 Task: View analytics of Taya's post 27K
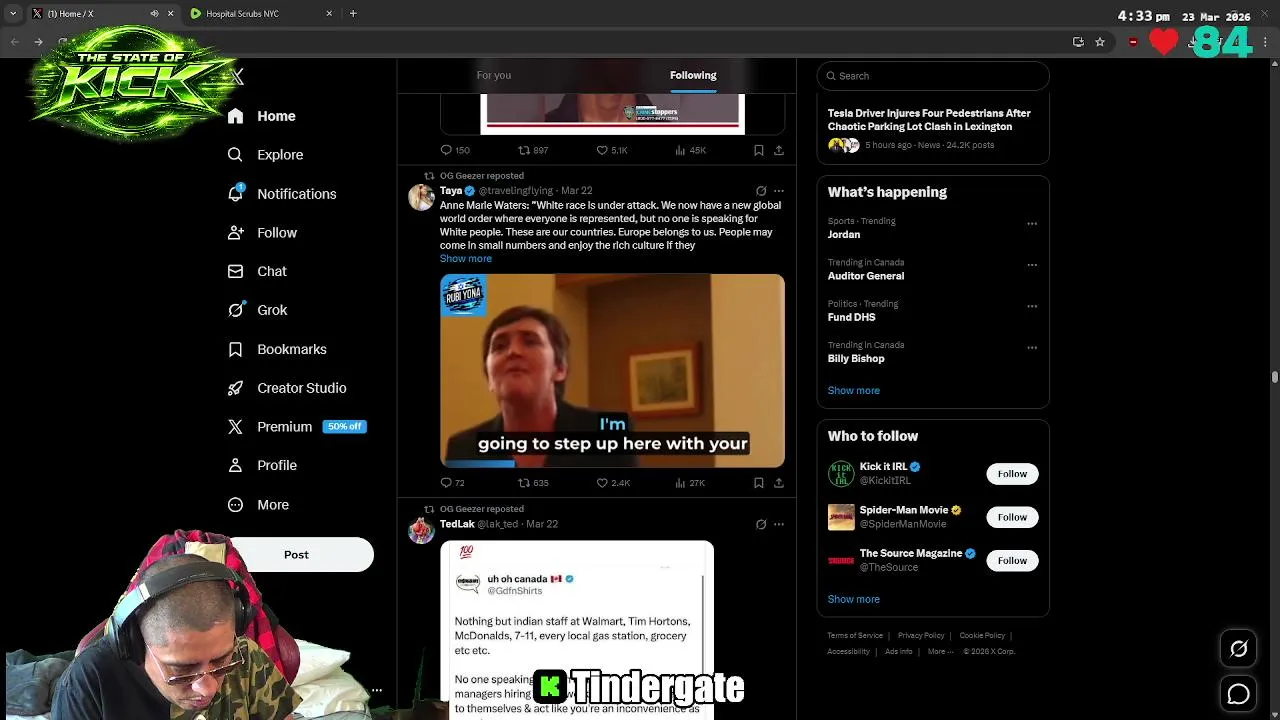[x=690, y=483]
